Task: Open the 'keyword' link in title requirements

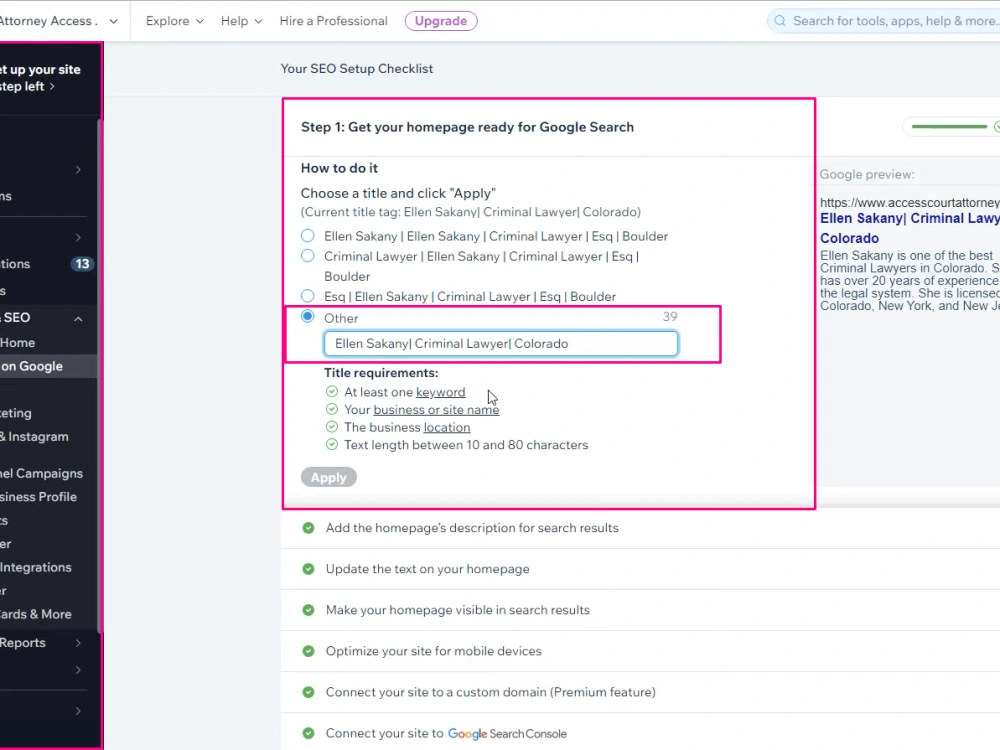Action: [441, 392]
